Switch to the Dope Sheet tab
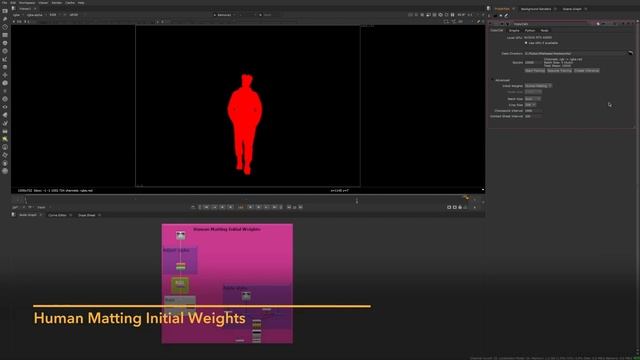640x360 pixels. pos(87,215)
